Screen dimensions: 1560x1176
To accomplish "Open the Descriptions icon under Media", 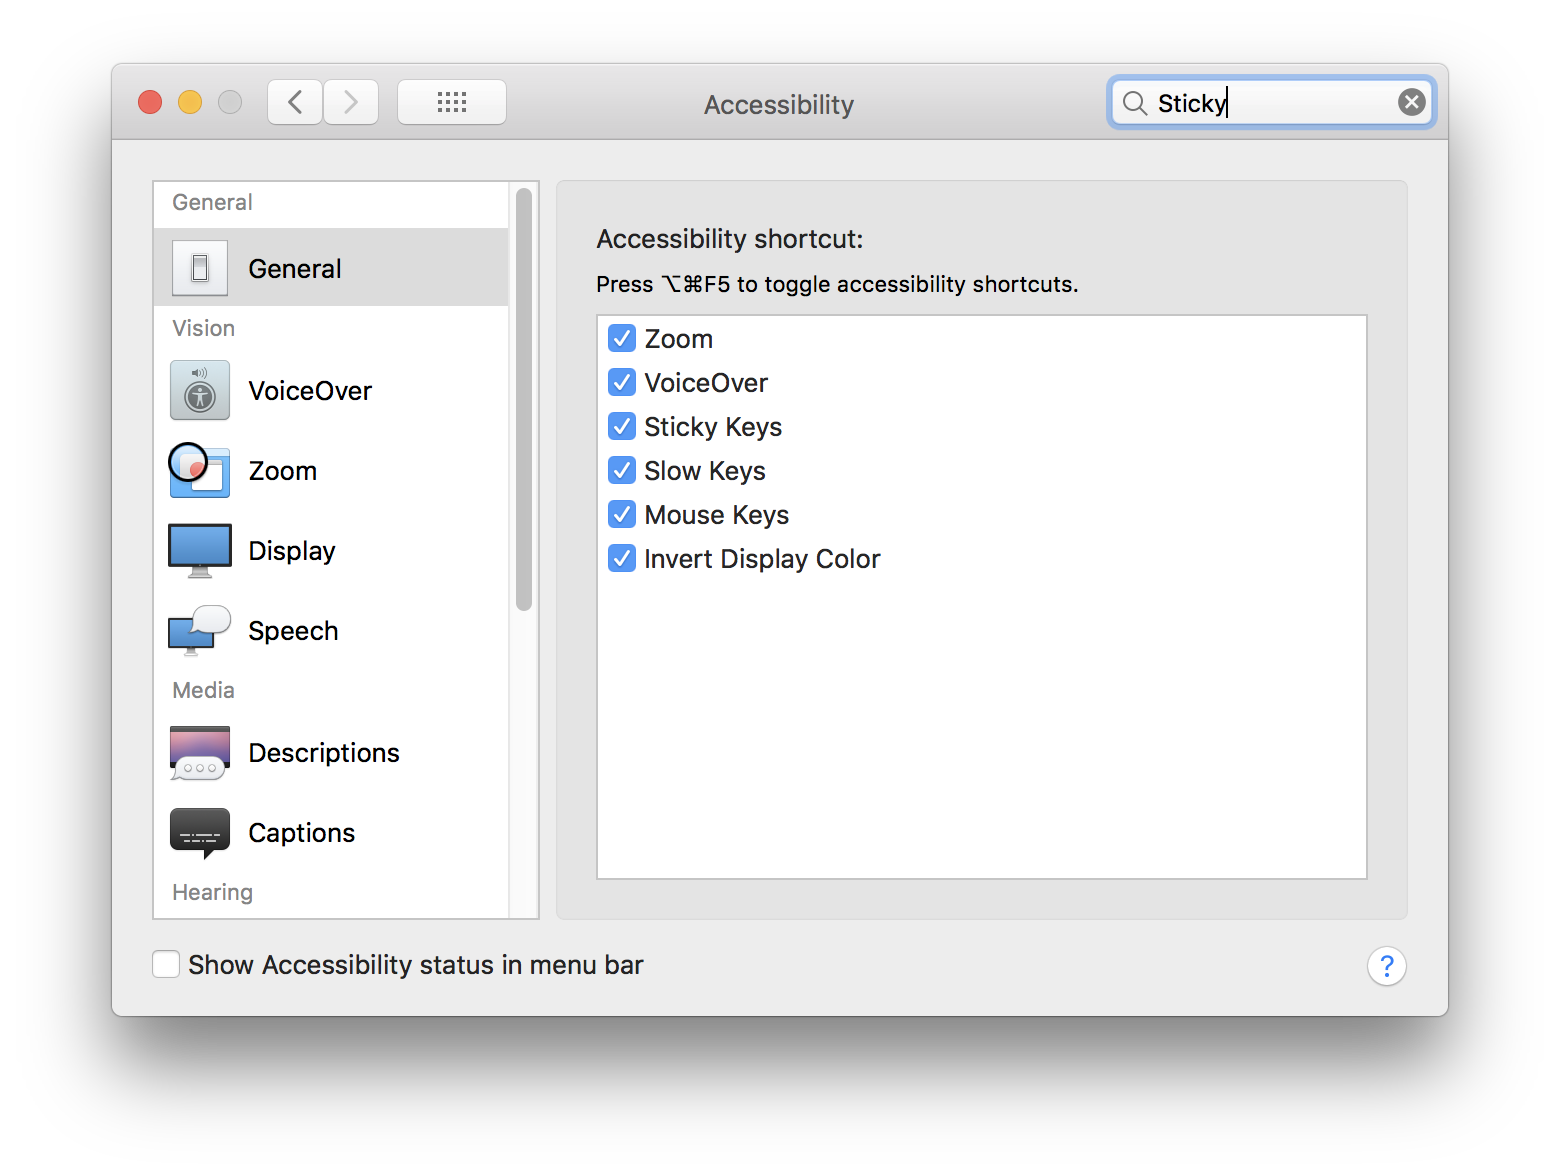I will pos(200,753).
